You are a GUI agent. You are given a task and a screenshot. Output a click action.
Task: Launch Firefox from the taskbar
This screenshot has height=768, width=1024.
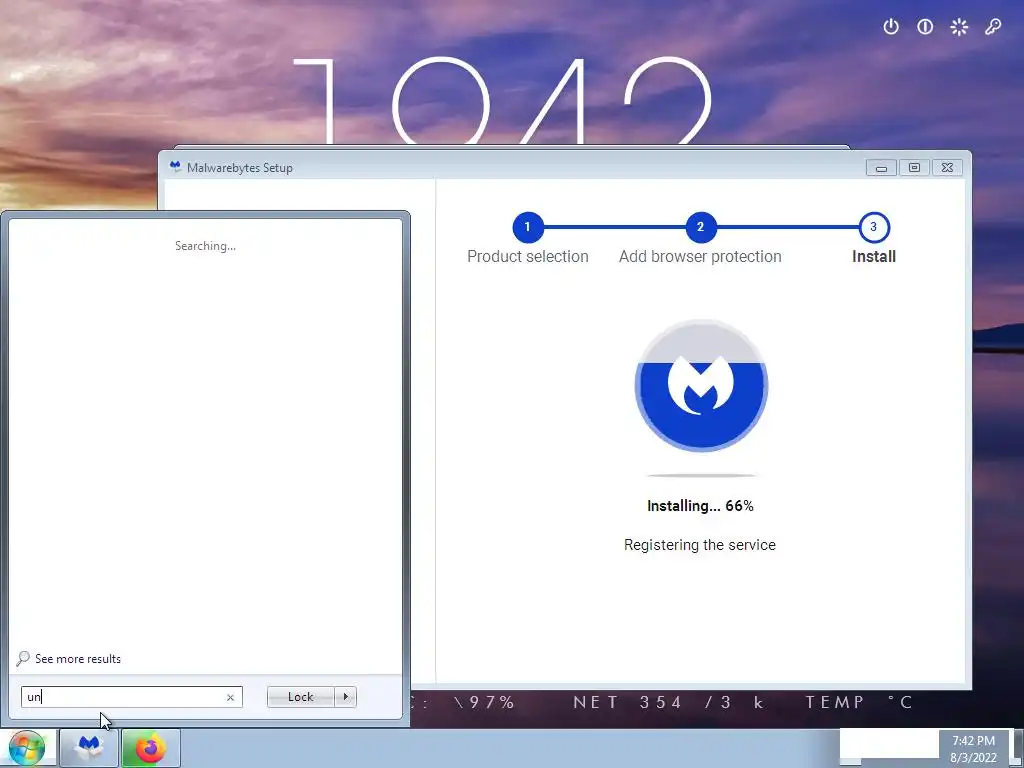(150, 748)
